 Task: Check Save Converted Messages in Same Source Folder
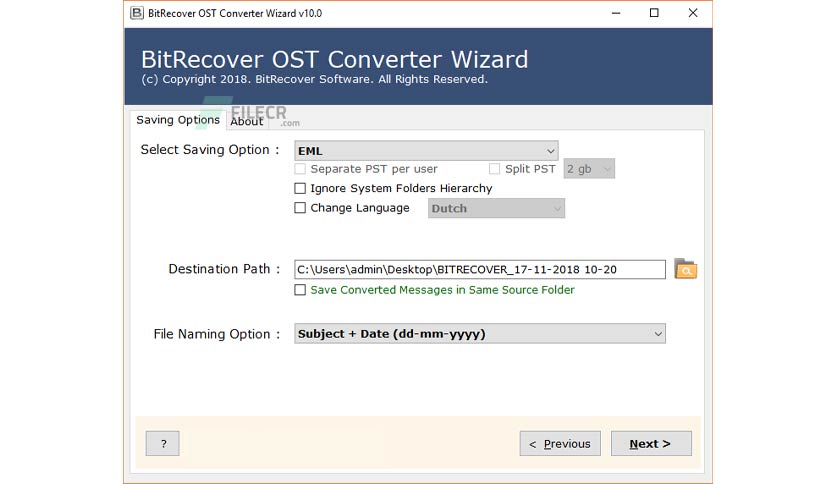point(300,289)
